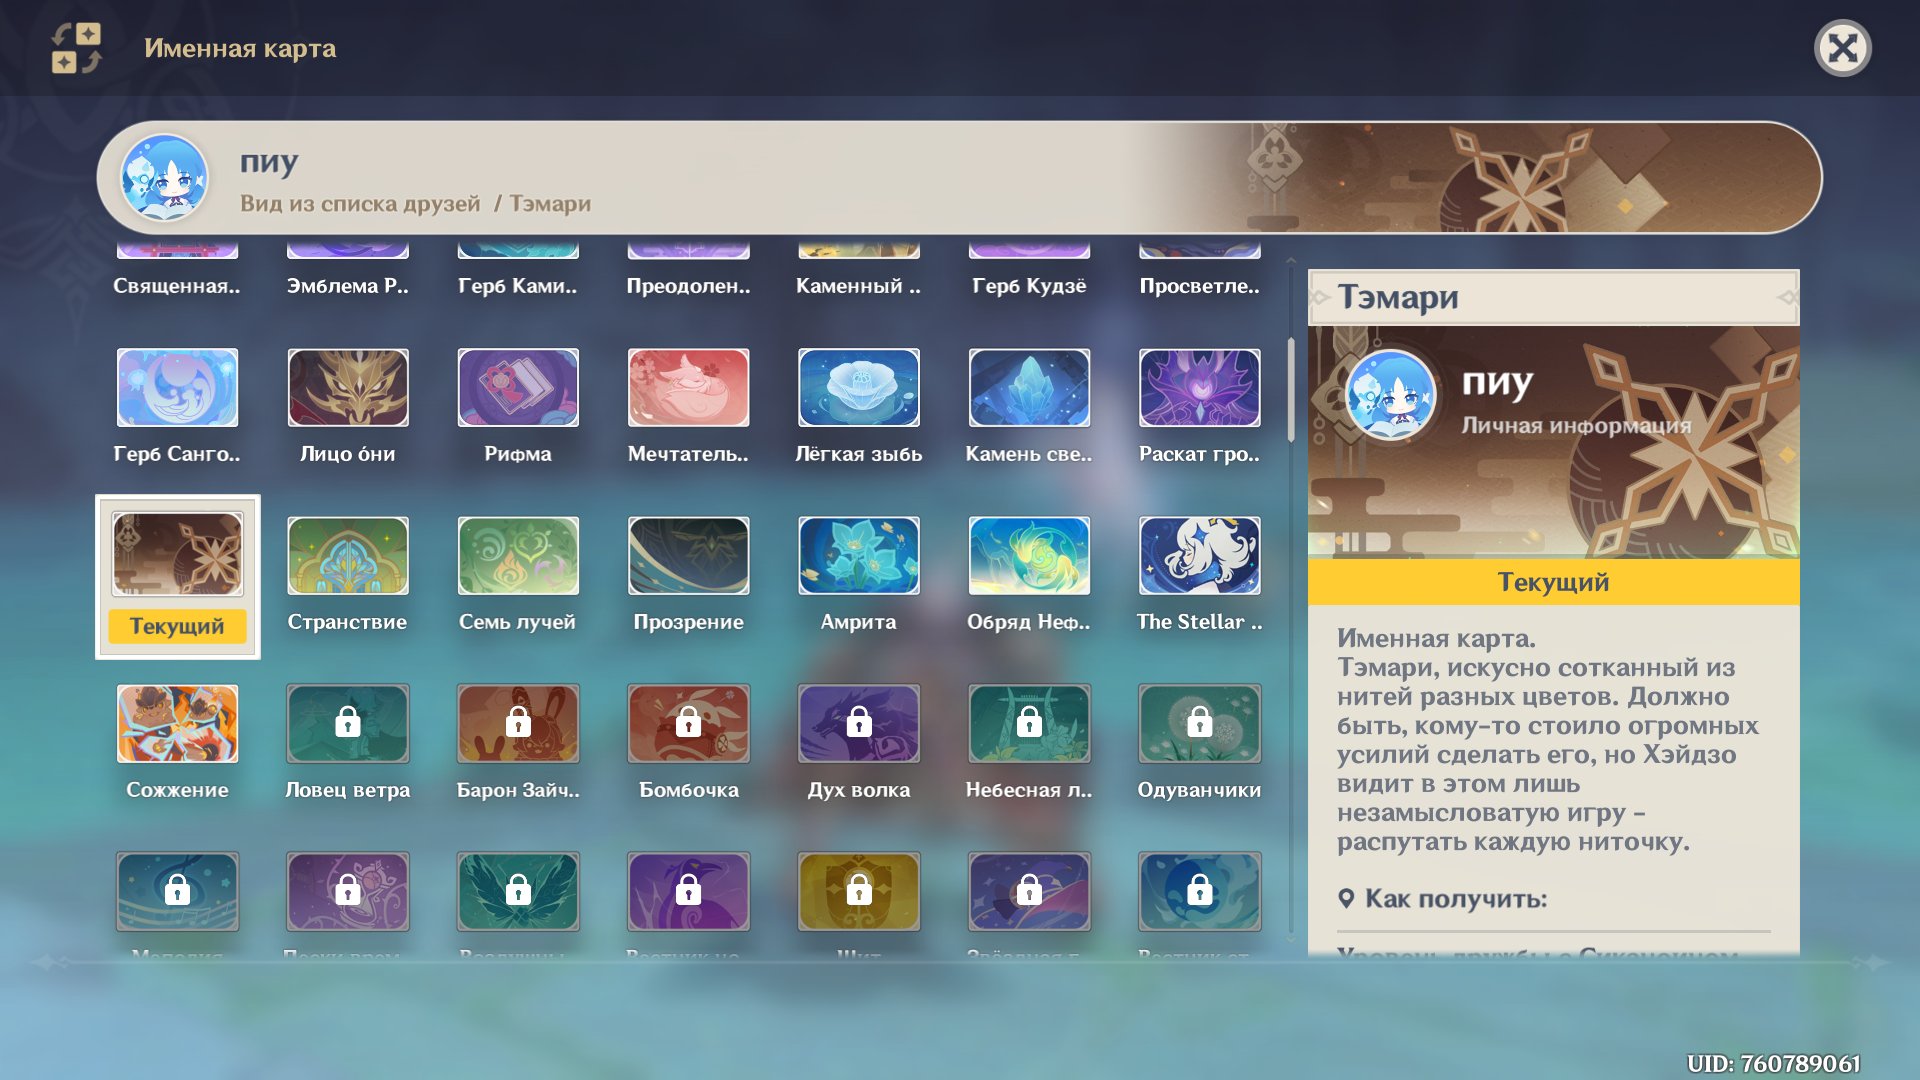This screenshot has width=1920, height=1080.
Task: Select the Лёгкая зыбь namecard
Action: (x=859, y=388)
